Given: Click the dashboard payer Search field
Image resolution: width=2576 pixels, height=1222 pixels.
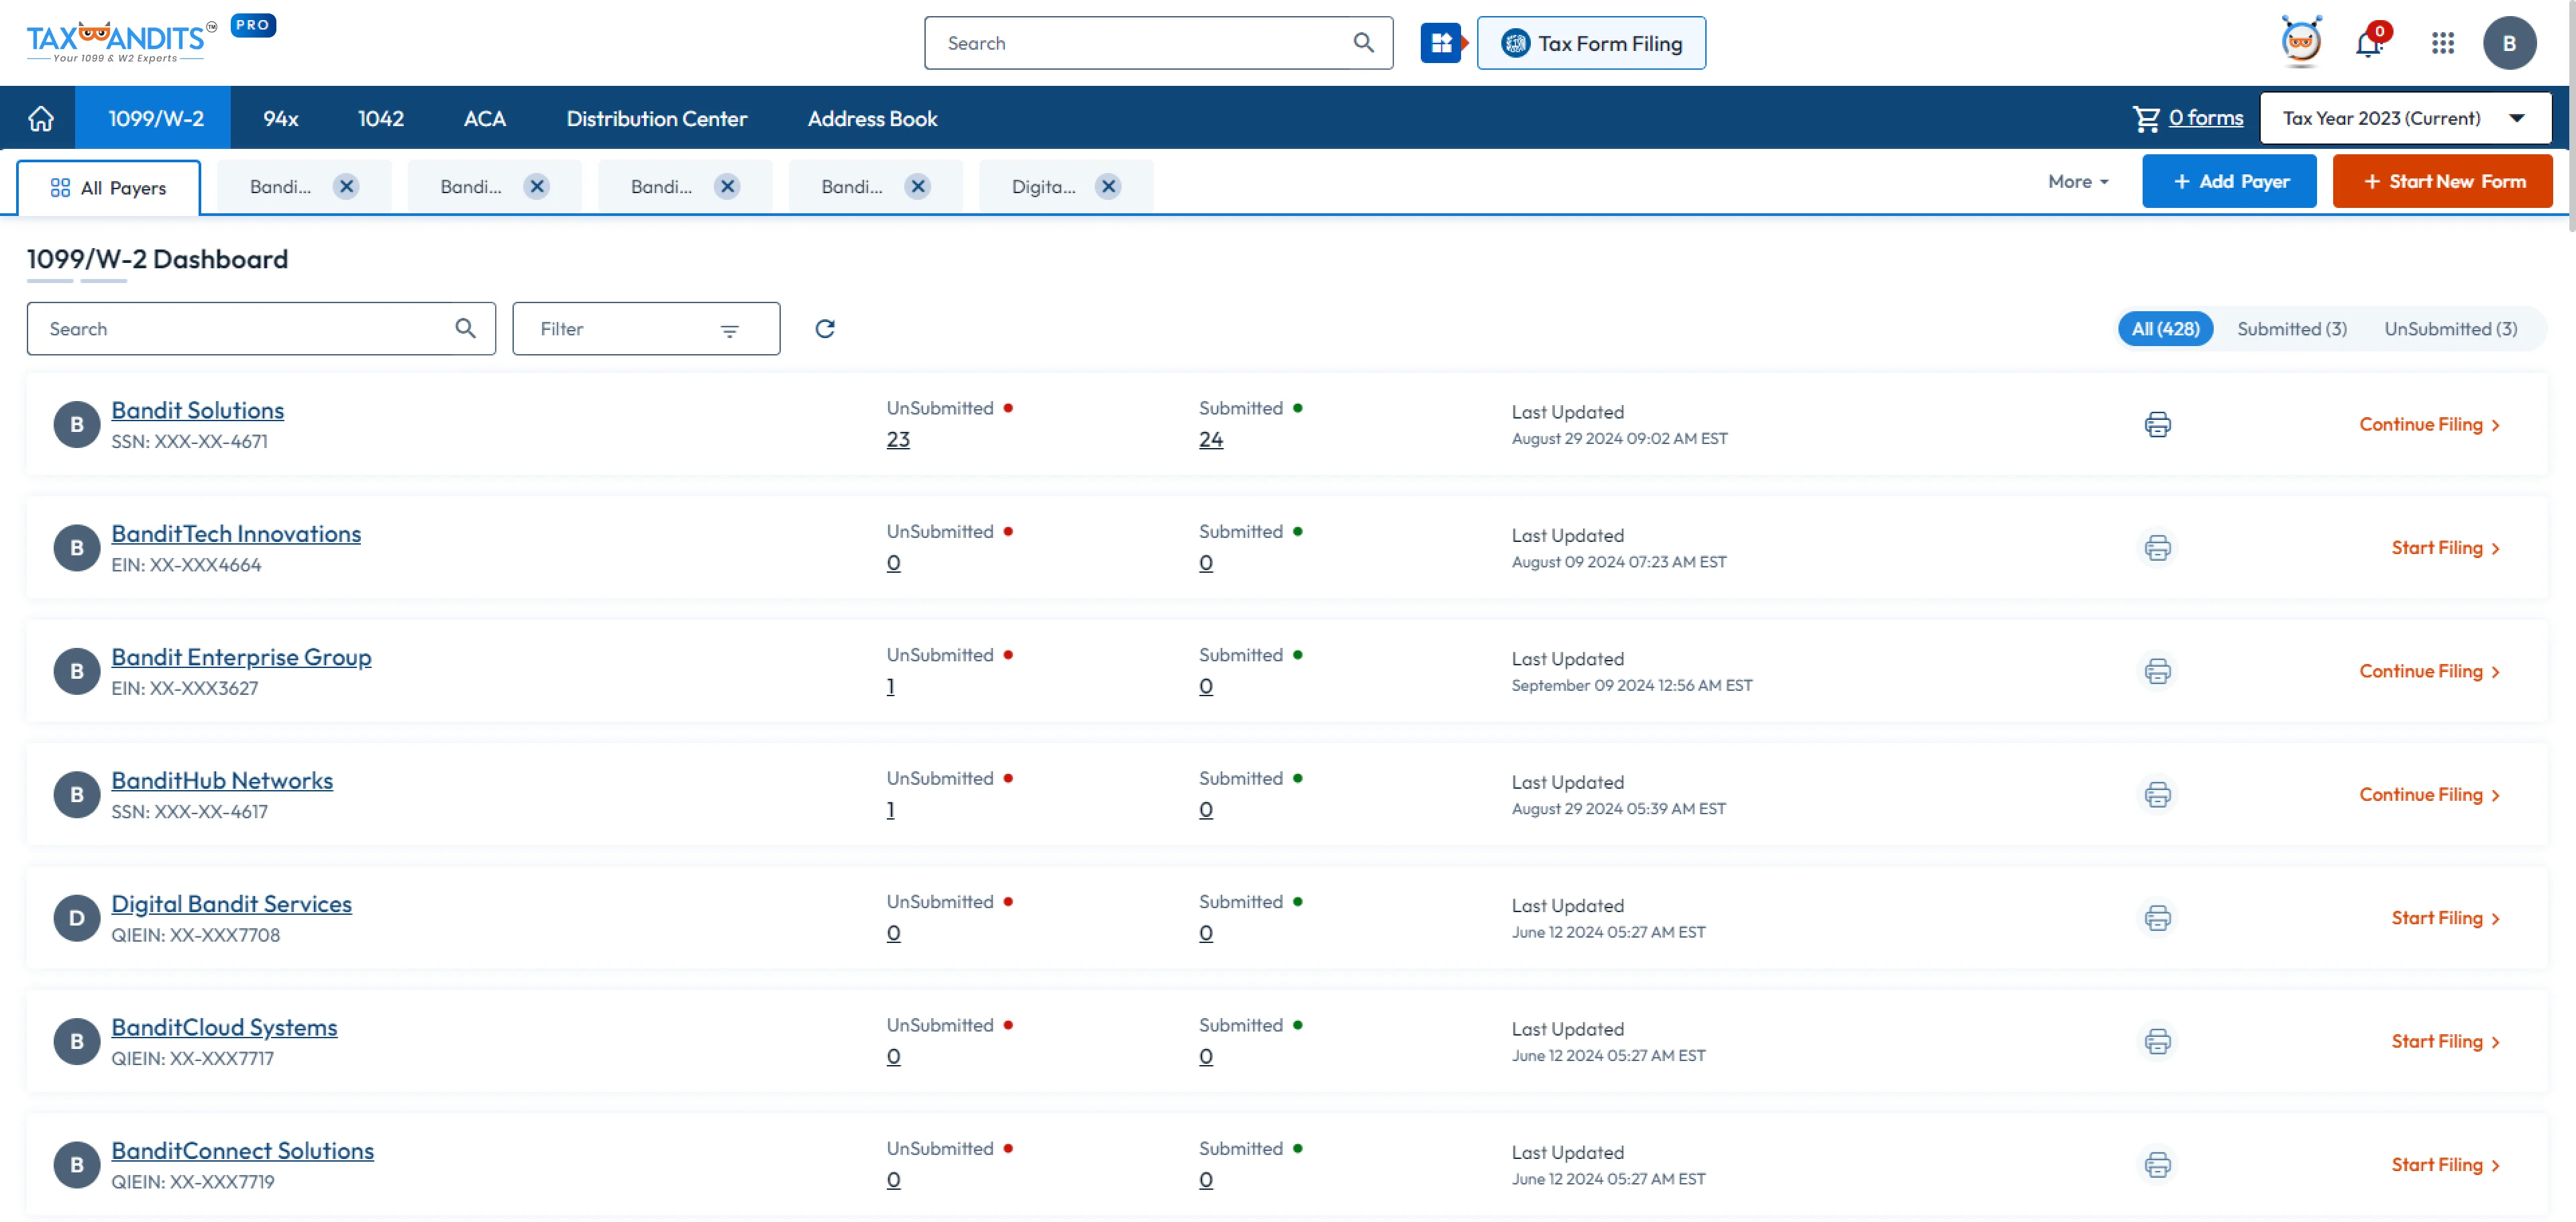Looking at the screenshot, I should tap(261, 328).
